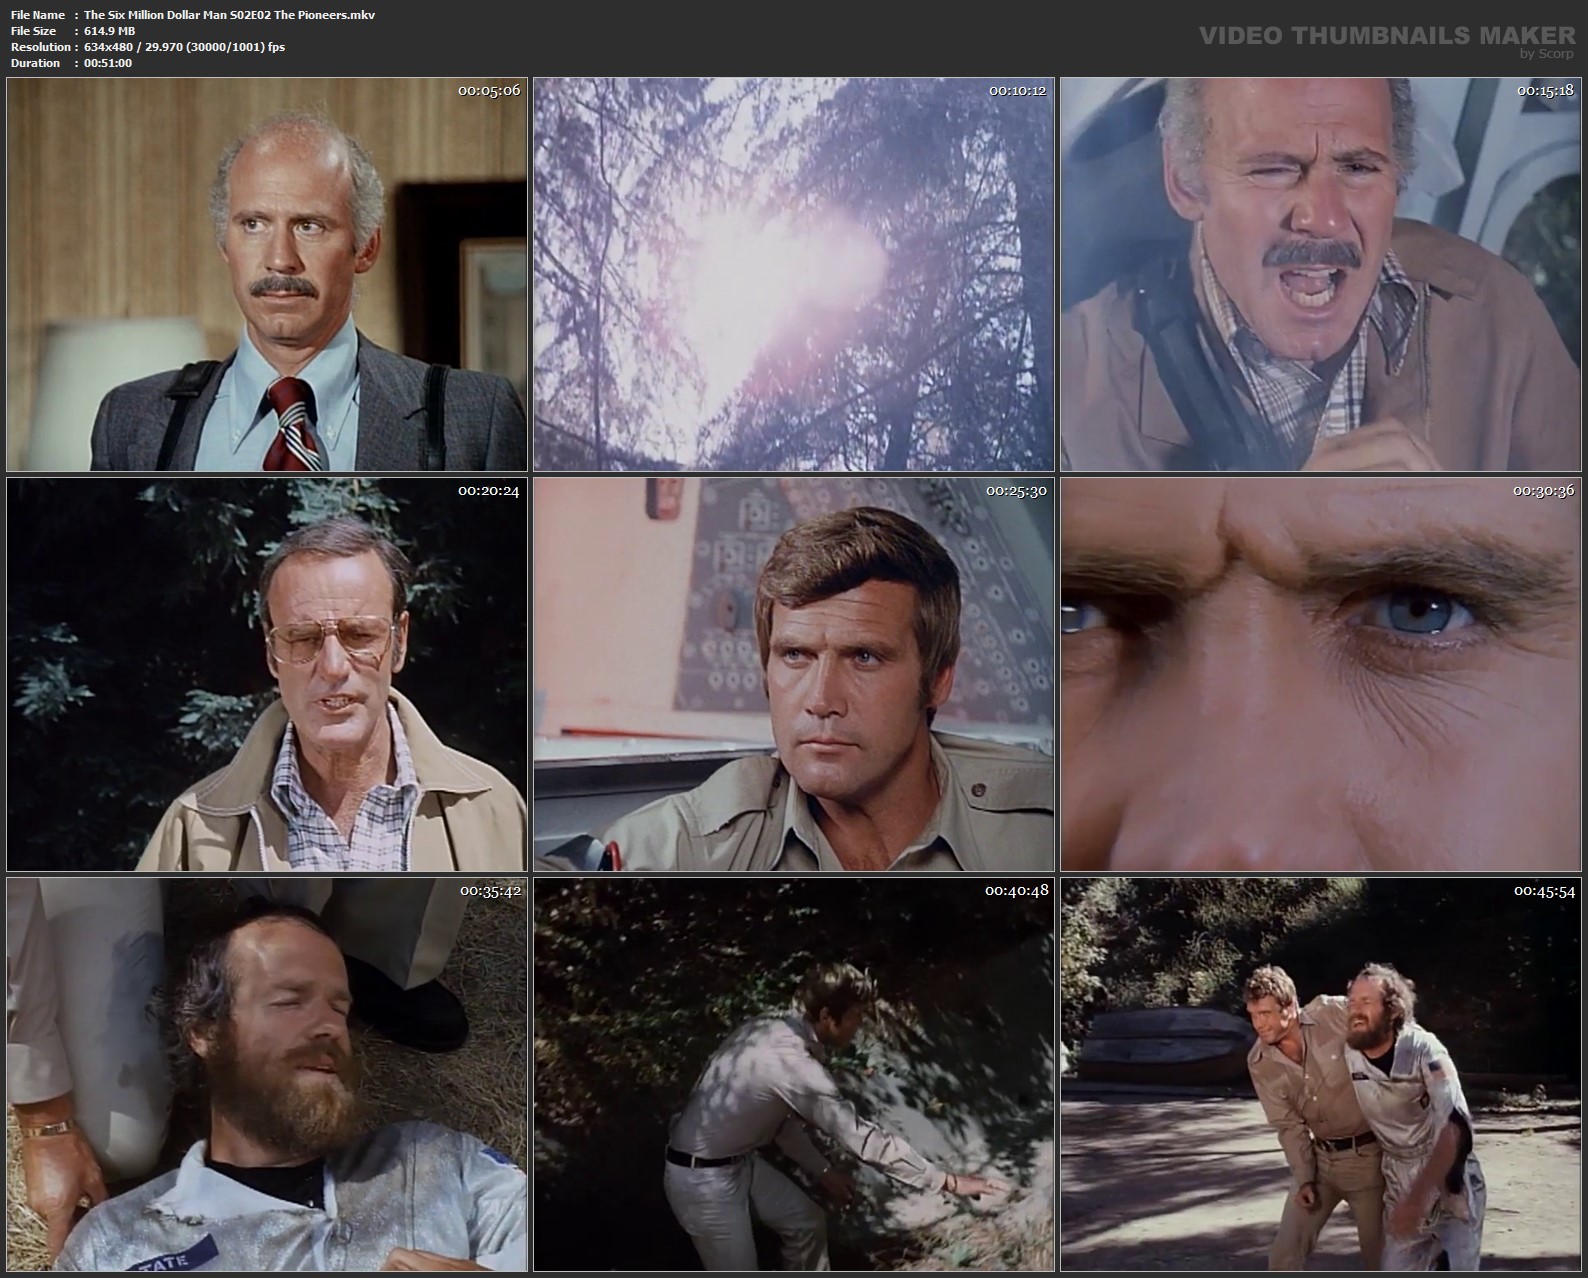The height and width of the screenshot is (1278, 1588).
Task: Open the thumbnail at 00:15:18
Action: 1321,274
